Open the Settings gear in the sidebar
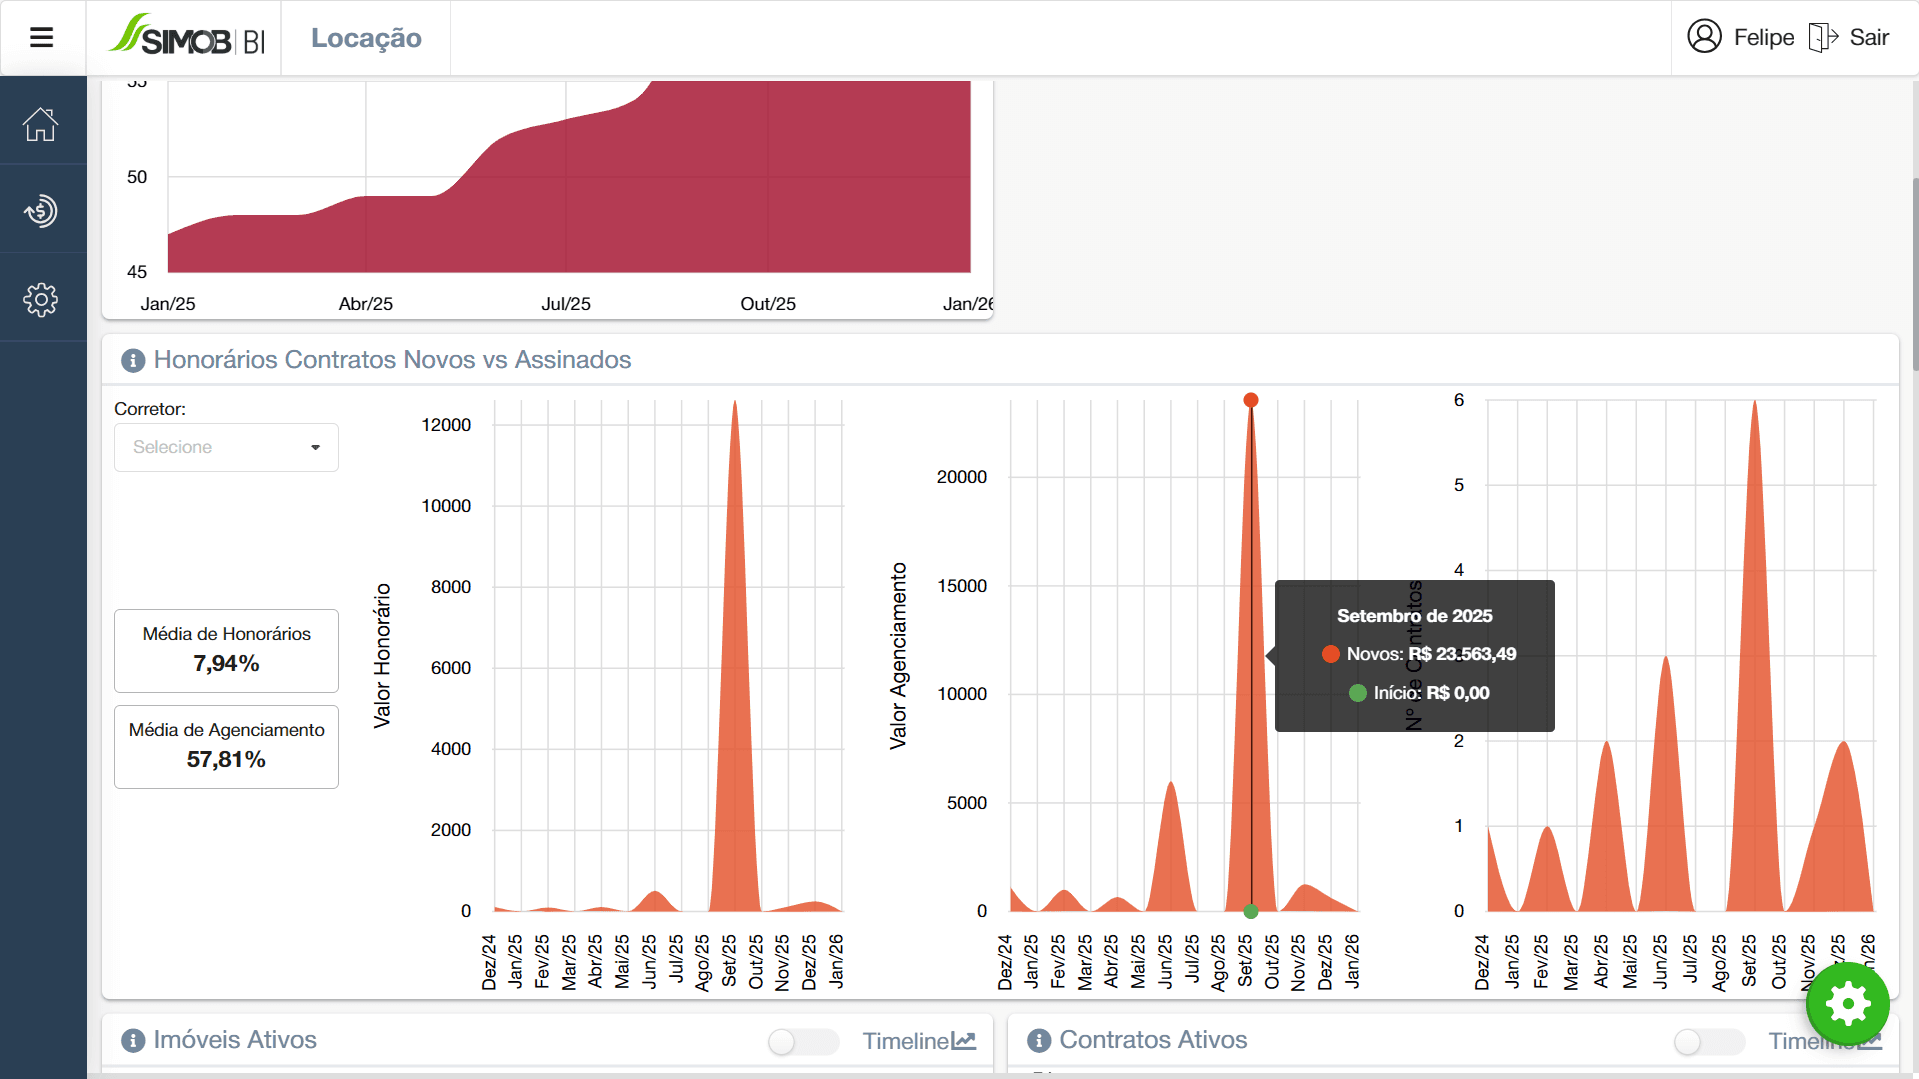Image resolution: width=1919 pixels, height=1079 pixels. coord(40,297)
